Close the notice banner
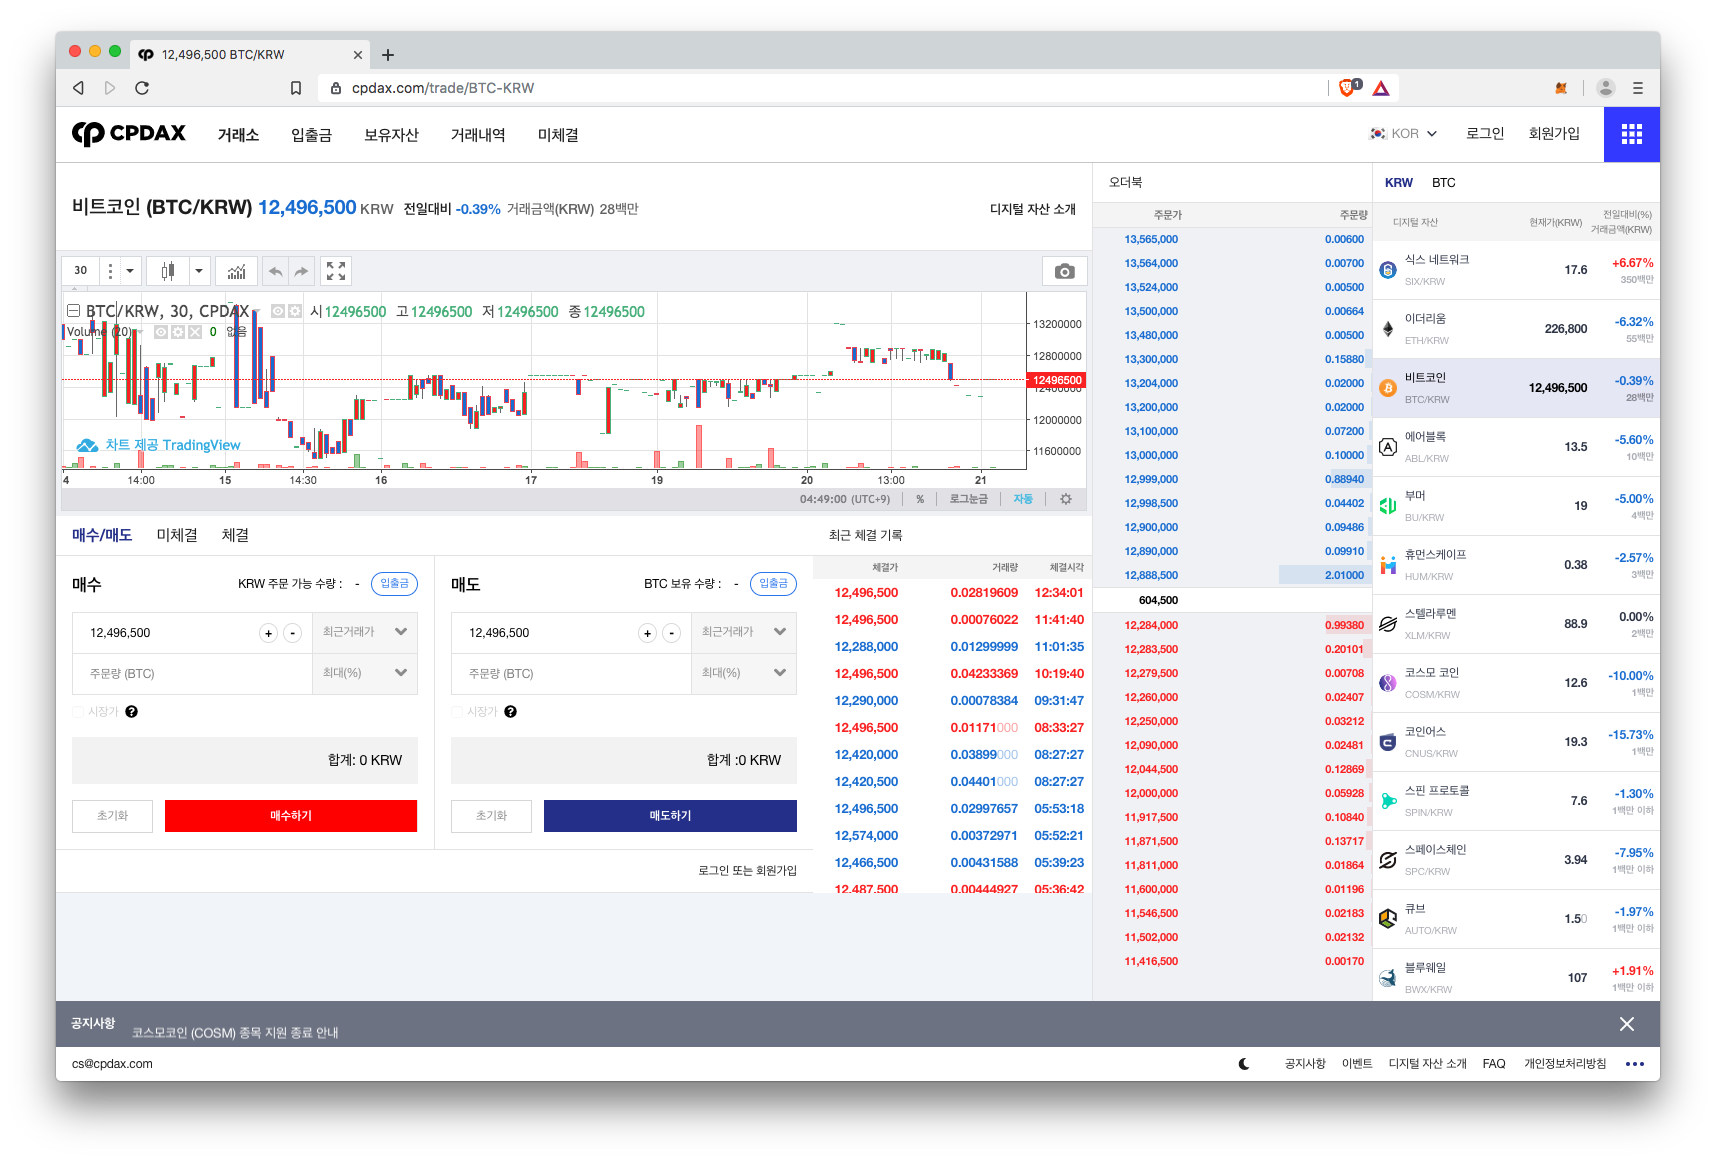The height and width of the screenshot is (1161, 1716). pyautogui.click(x=1627, y=1024)
